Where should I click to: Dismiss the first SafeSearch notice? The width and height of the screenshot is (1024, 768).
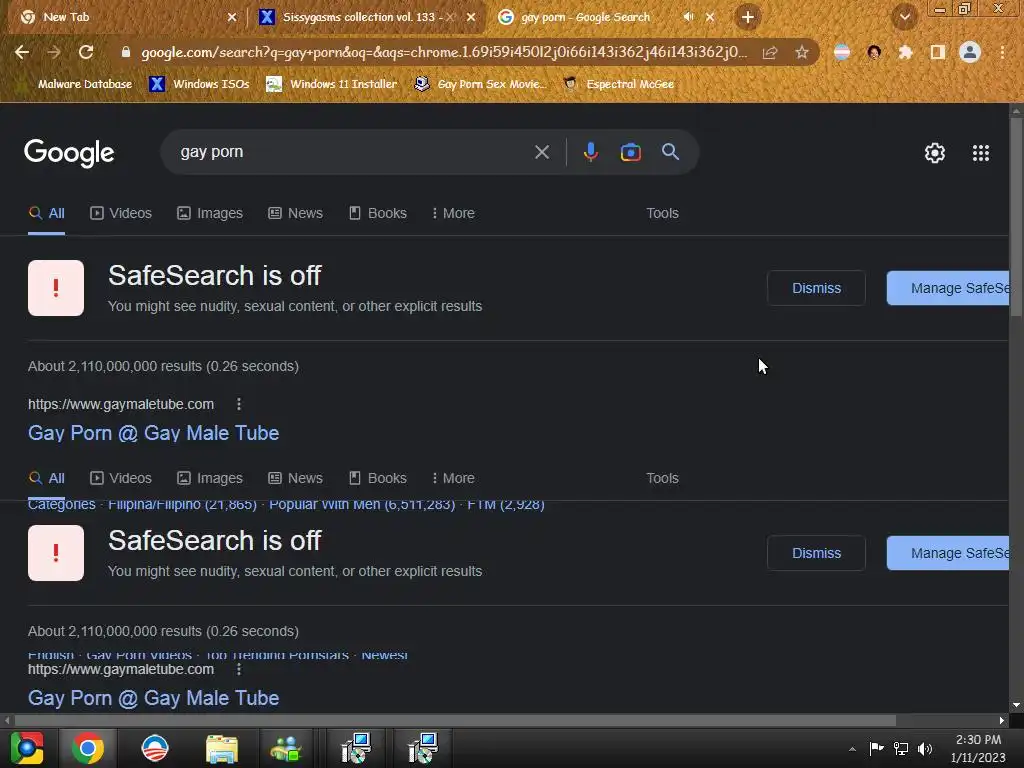point(816,288)
